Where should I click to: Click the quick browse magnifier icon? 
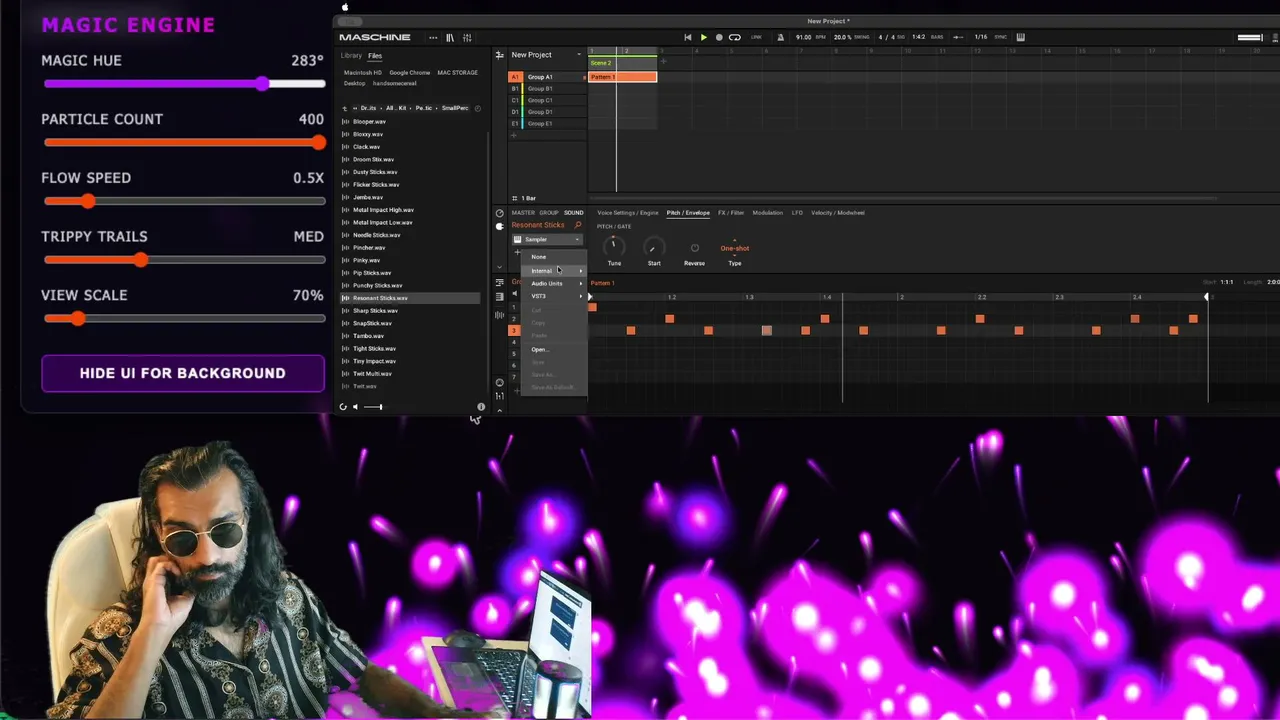578,226
